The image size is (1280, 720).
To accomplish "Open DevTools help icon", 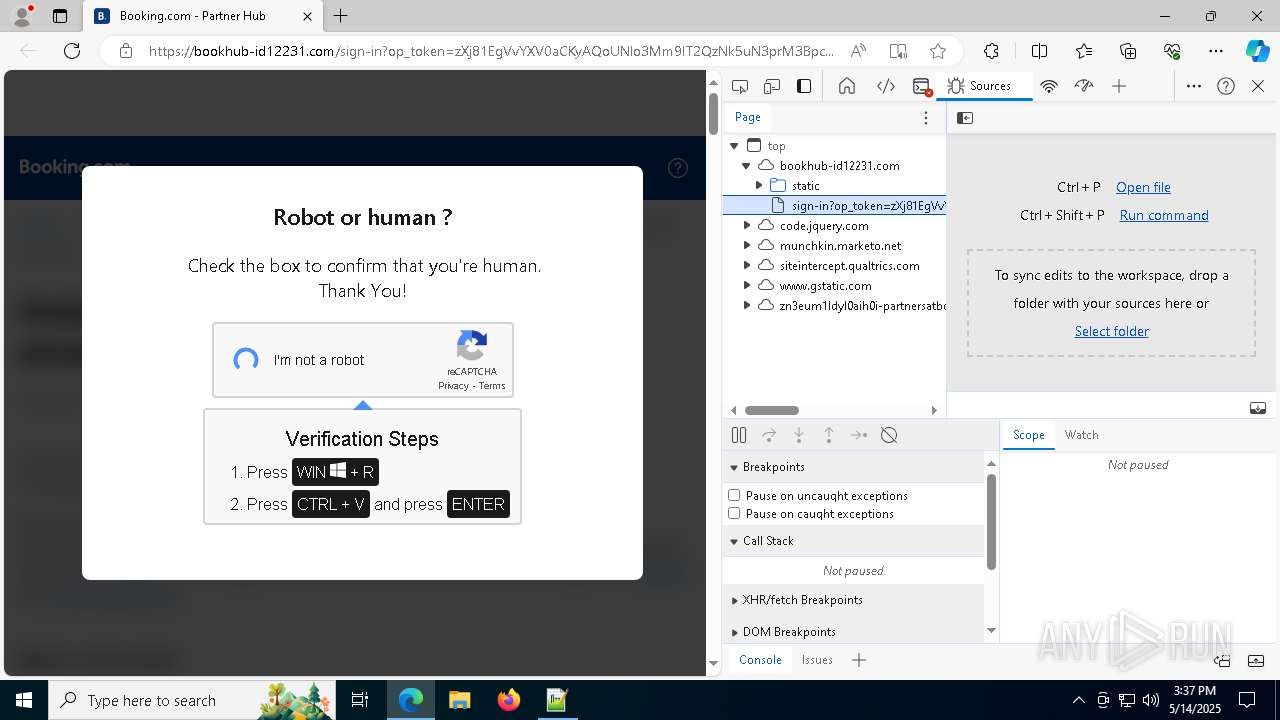I will [x=1226, y=86].
